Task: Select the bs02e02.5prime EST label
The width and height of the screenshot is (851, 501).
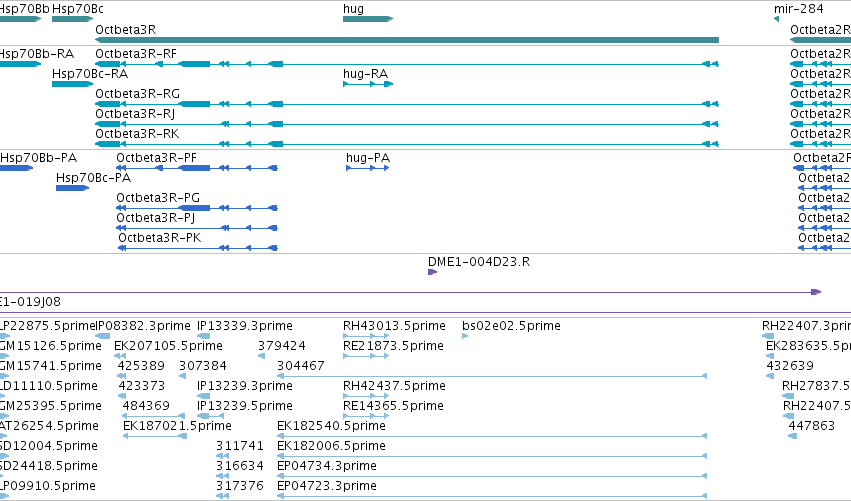Action: (x=511, y=326)
